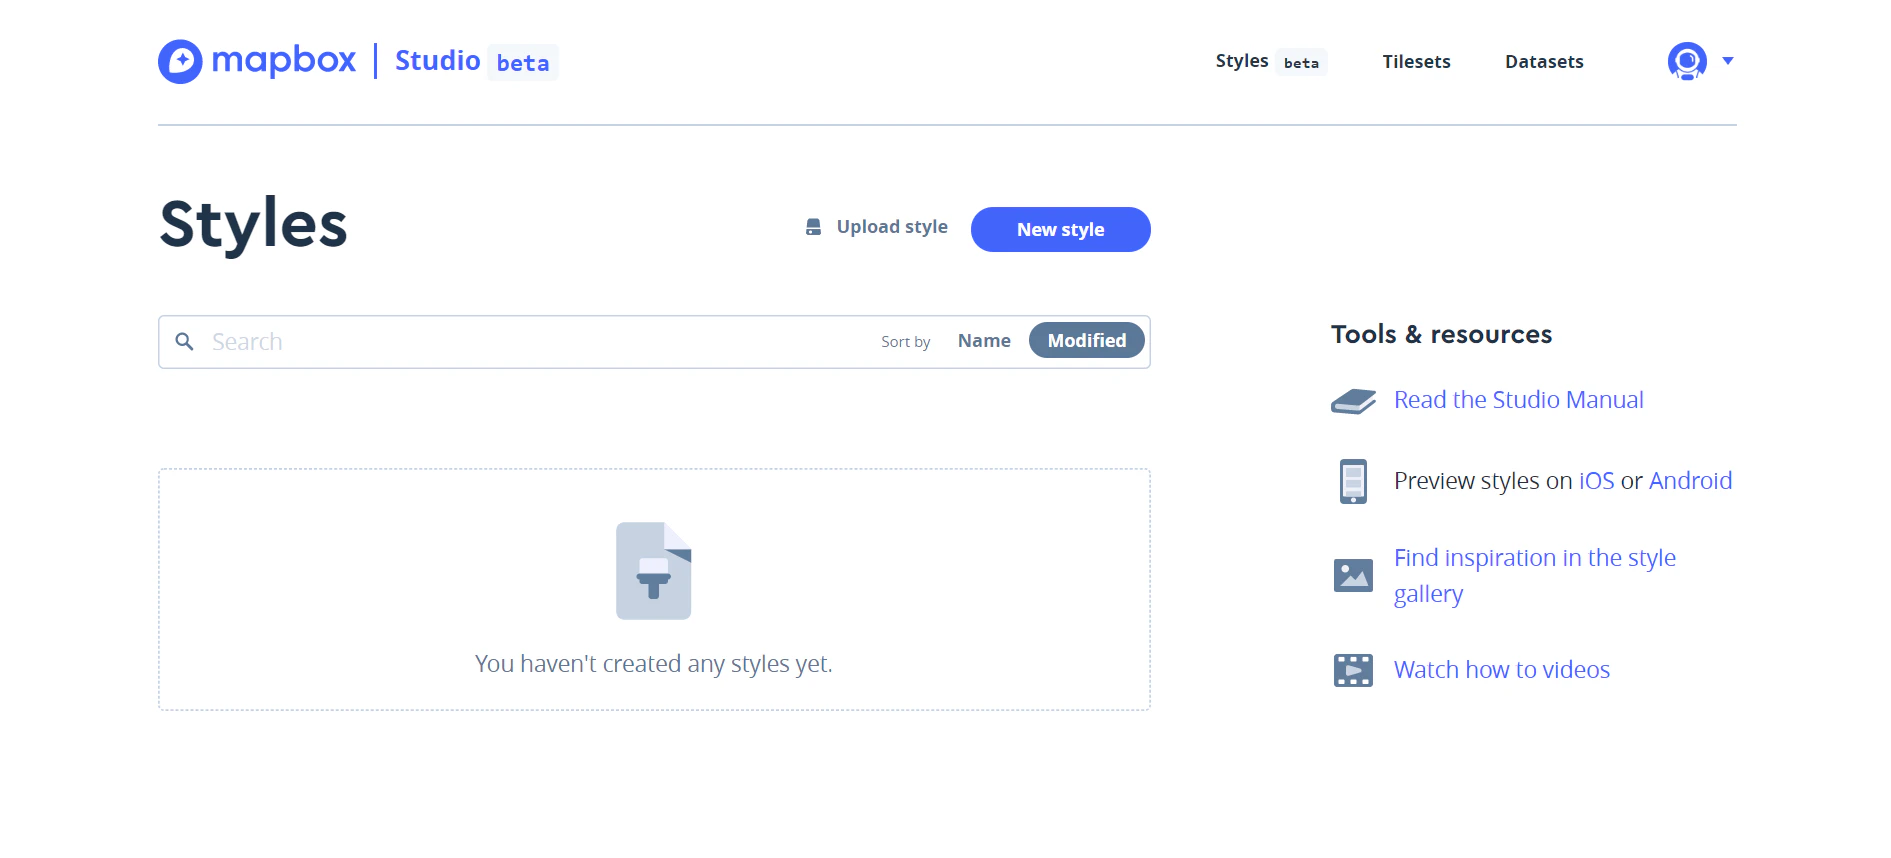
Task: Click the "Tools & resources" heading
Action: (x=1441, y=334)
